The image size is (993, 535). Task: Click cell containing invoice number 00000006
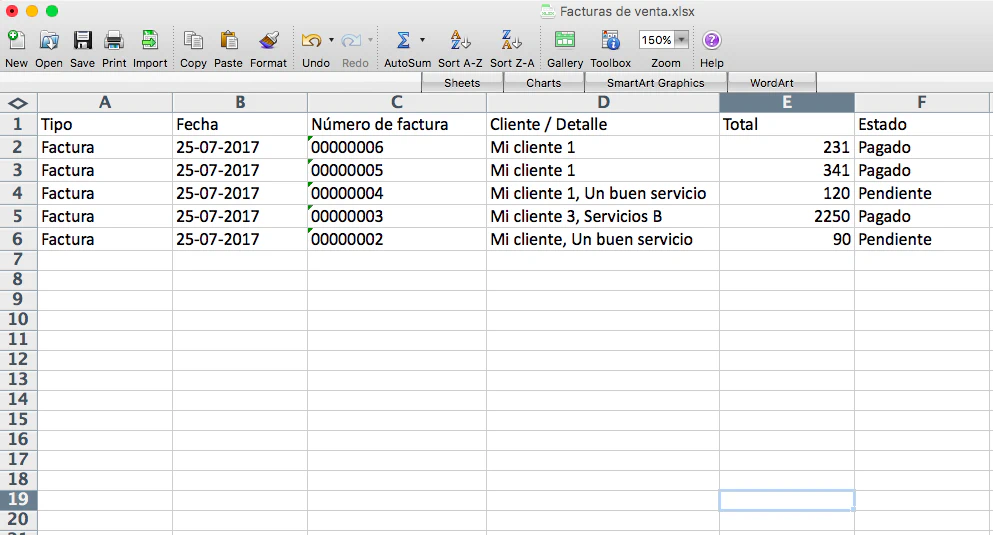[x=396, y=148]
